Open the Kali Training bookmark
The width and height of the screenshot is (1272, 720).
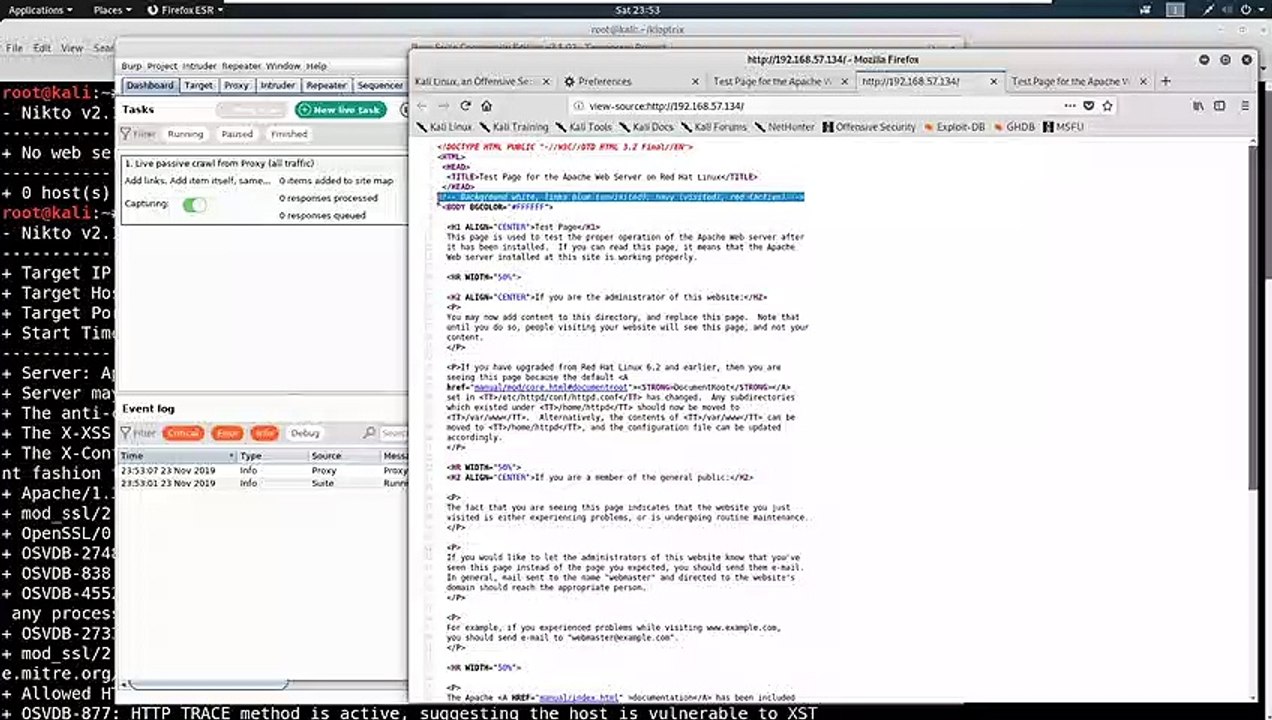[x=513, y=127]
